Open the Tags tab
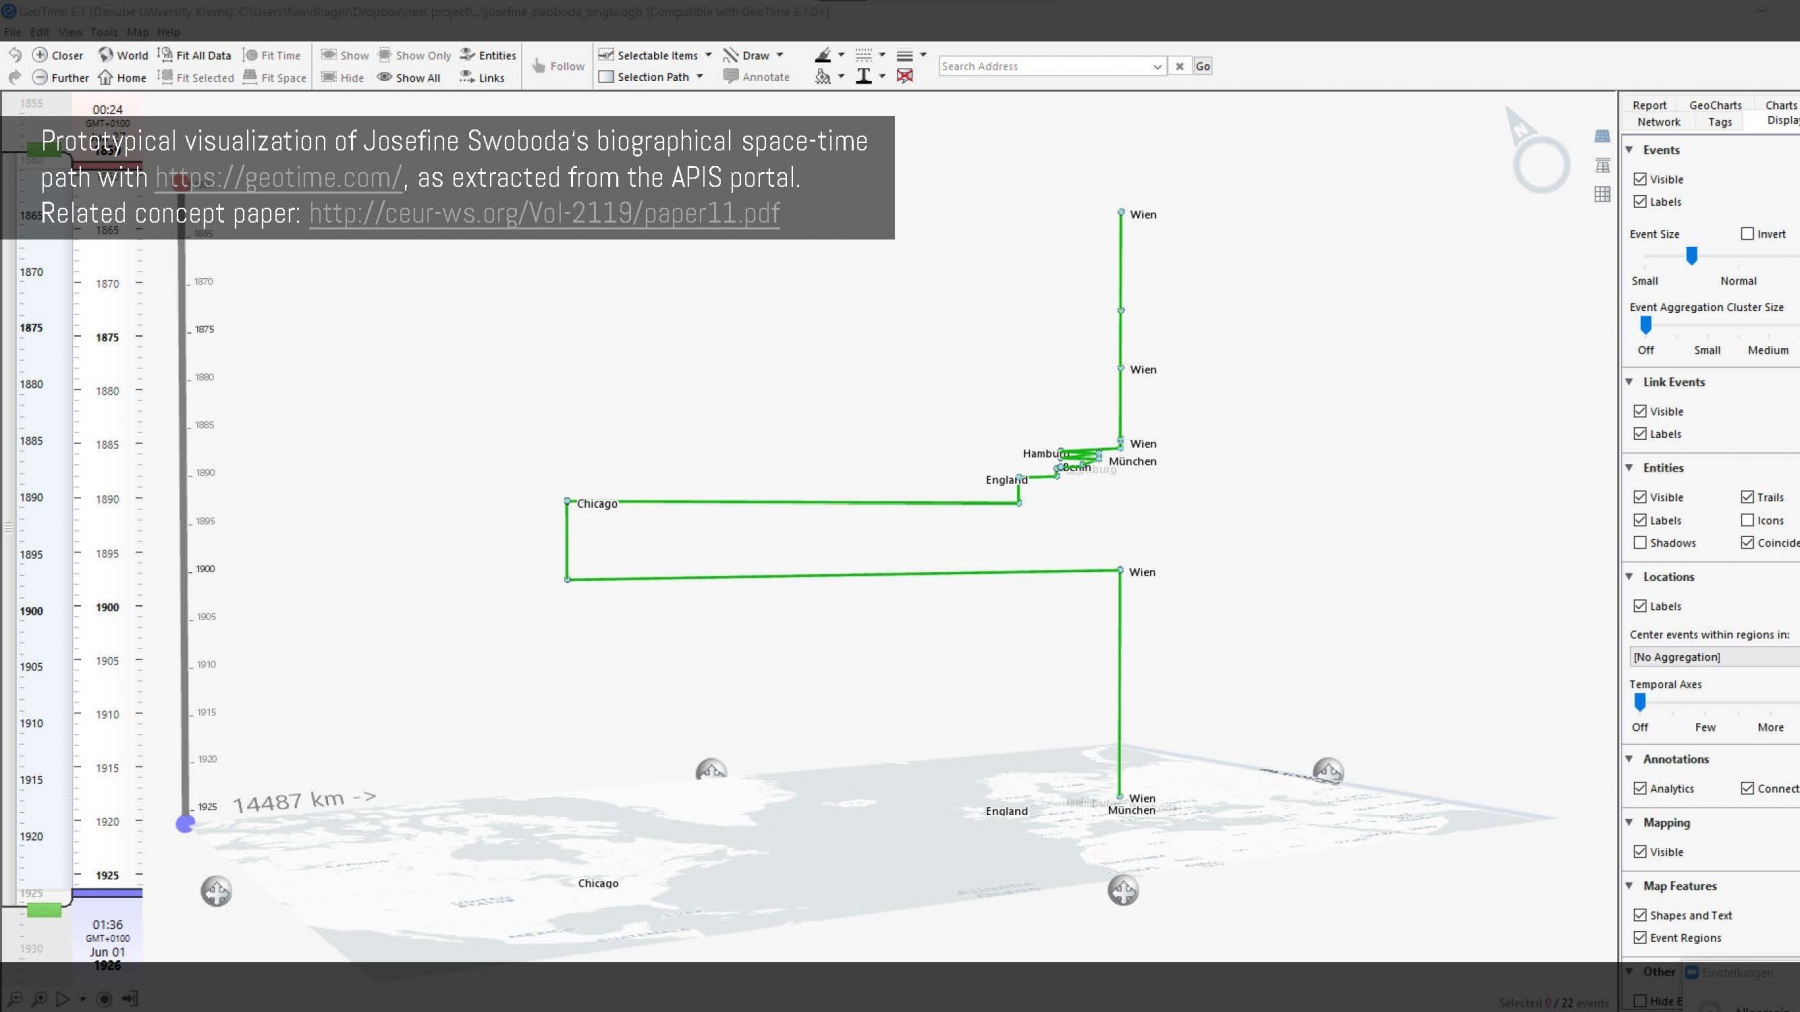This screenshot has width=1800, height=1012. (1720, 122)
